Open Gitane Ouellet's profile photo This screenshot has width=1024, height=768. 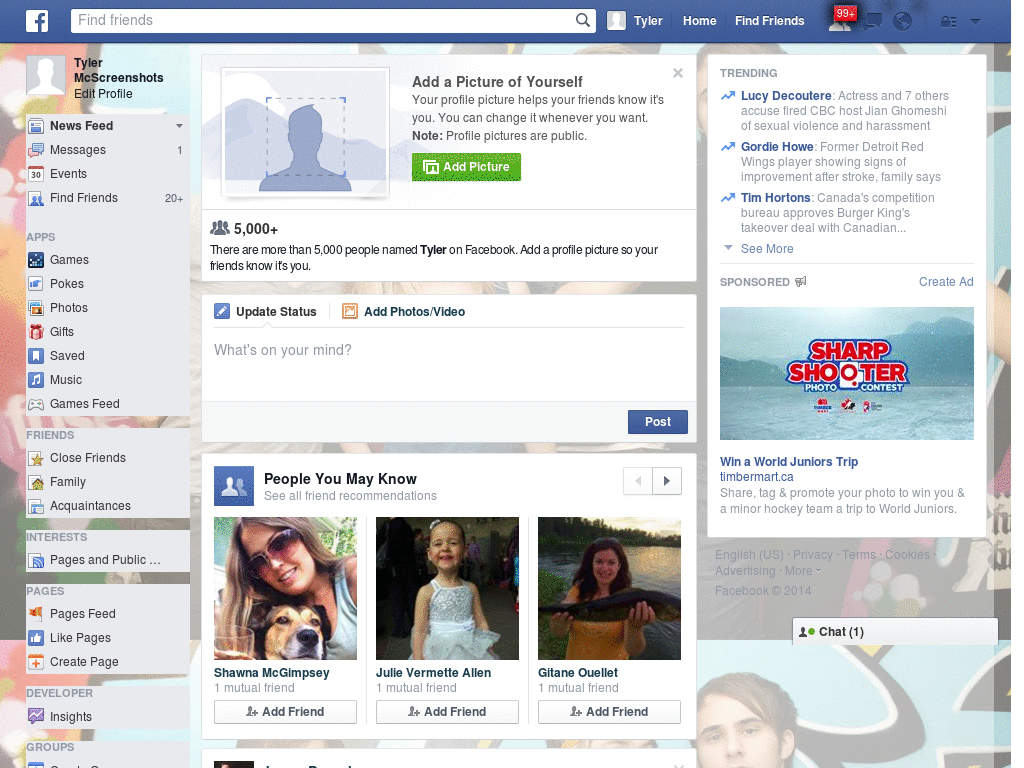(x=609, y=588)
